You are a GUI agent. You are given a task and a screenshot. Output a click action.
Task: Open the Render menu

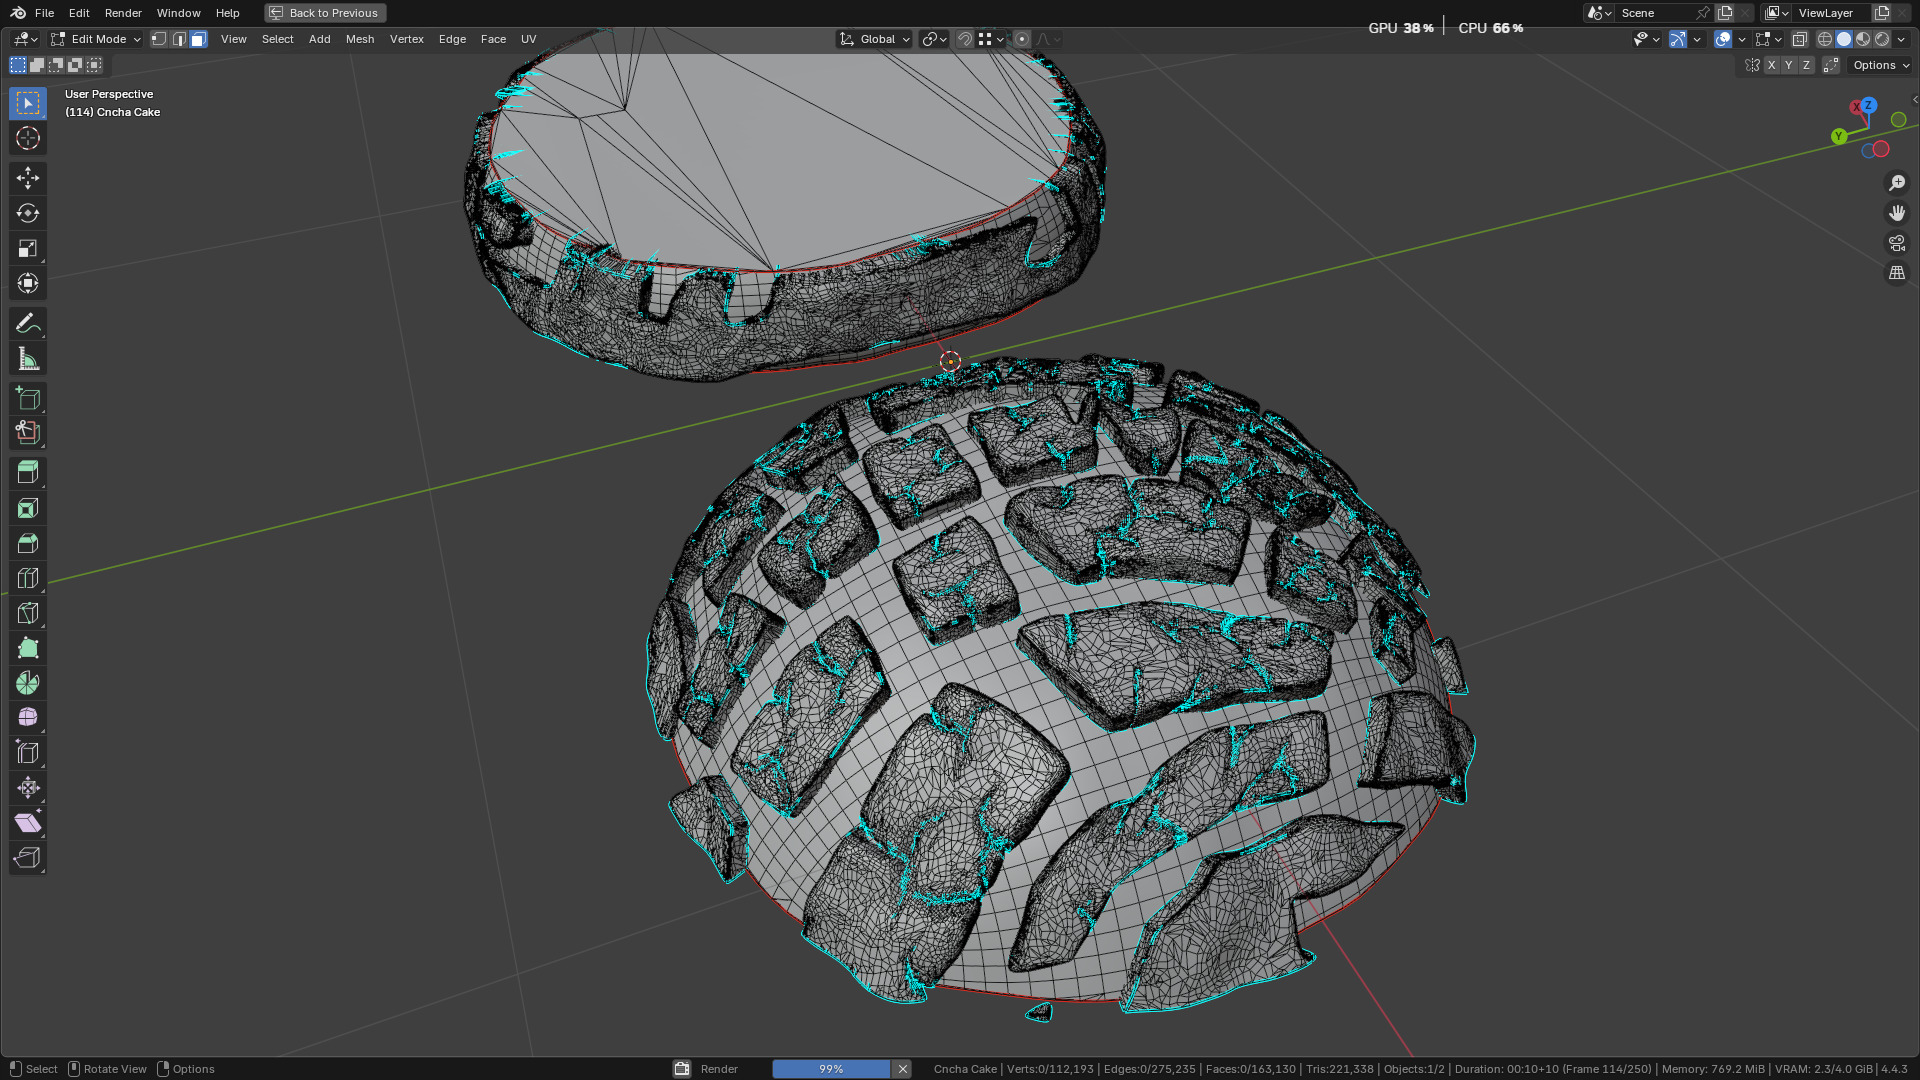click(x=123, y=13)
